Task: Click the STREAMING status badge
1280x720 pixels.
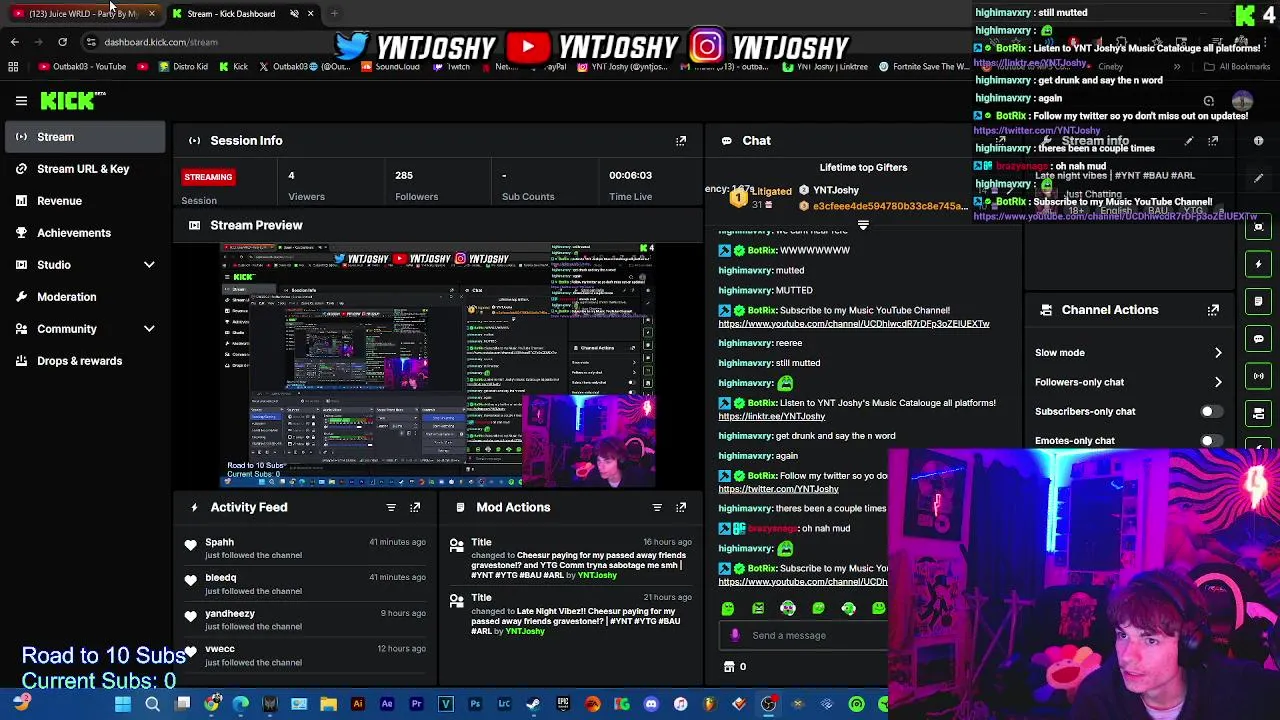Action: (x=208, y=177)
